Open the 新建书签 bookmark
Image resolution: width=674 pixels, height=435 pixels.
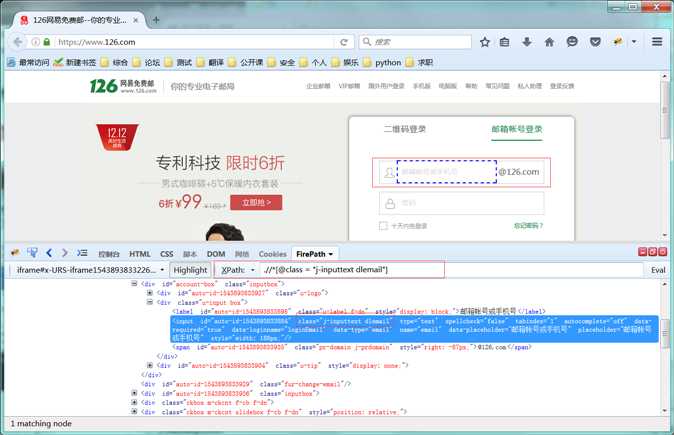click(x=75, y=62)
